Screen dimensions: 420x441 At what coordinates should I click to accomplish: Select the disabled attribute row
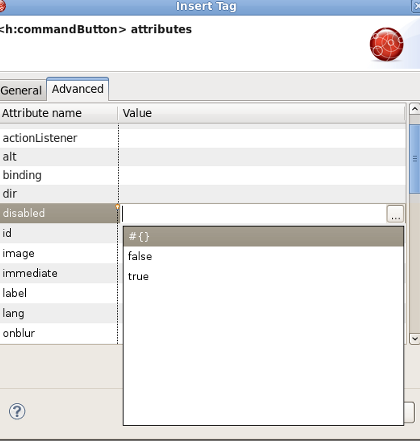[58, 213]
